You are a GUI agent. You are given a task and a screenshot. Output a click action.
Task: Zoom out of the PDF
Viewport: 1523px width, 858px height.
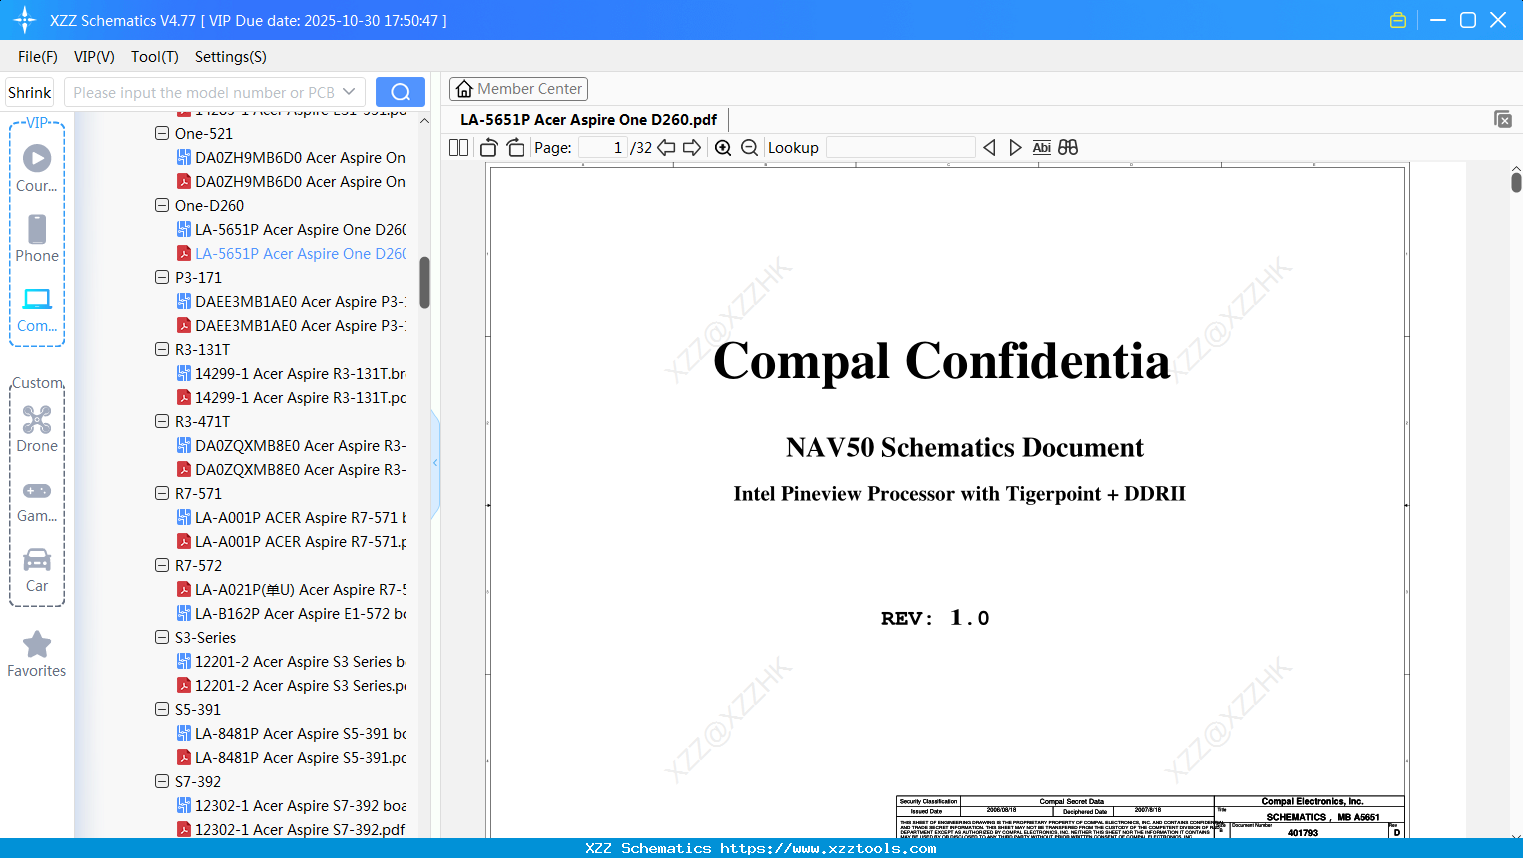[750, 148]
